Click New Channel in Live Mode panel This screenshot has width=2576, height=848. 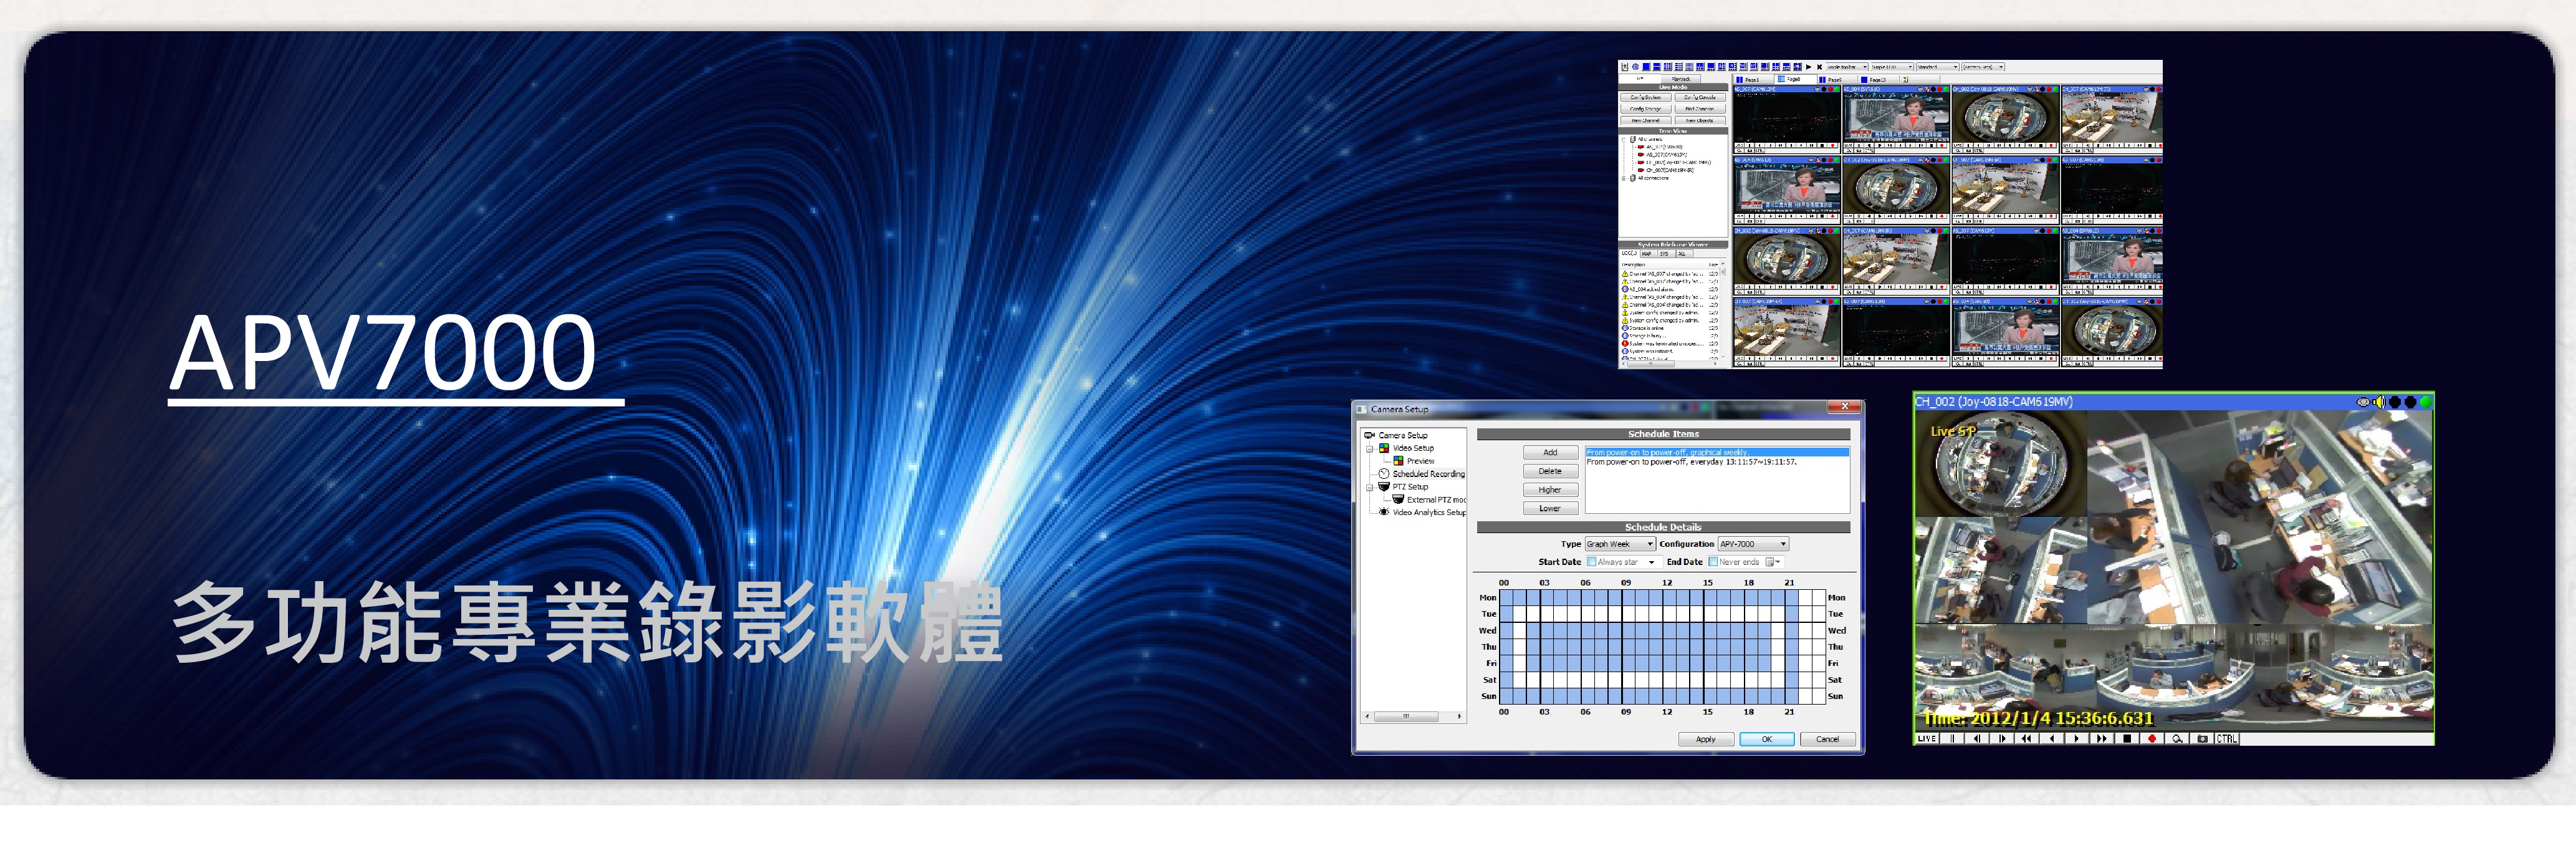(x=1646, y=121)
